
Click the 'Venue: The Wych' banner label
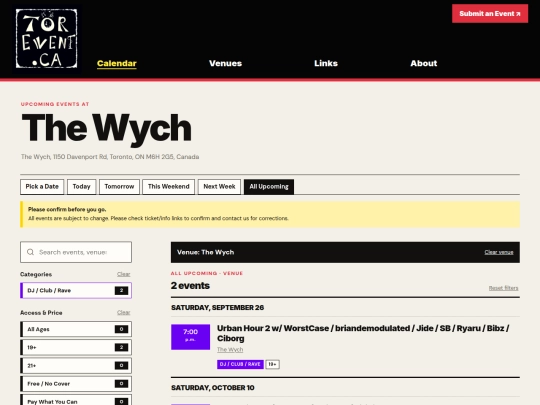[206, 252]
